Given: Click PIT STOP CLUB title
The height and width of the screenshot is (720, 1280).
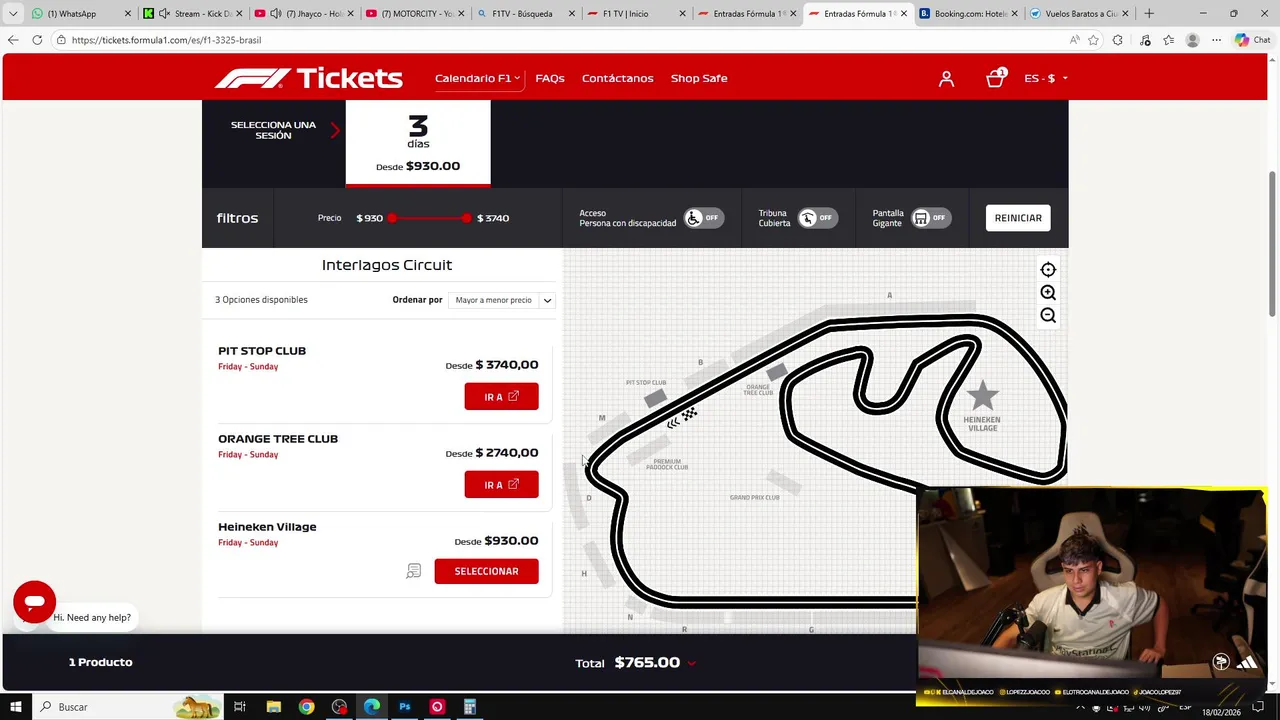Looking at the screenshot, I should [x=262, y=351].
